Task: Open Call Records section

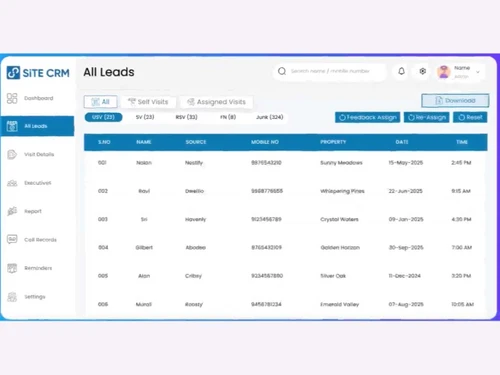Action: [40, 240]
